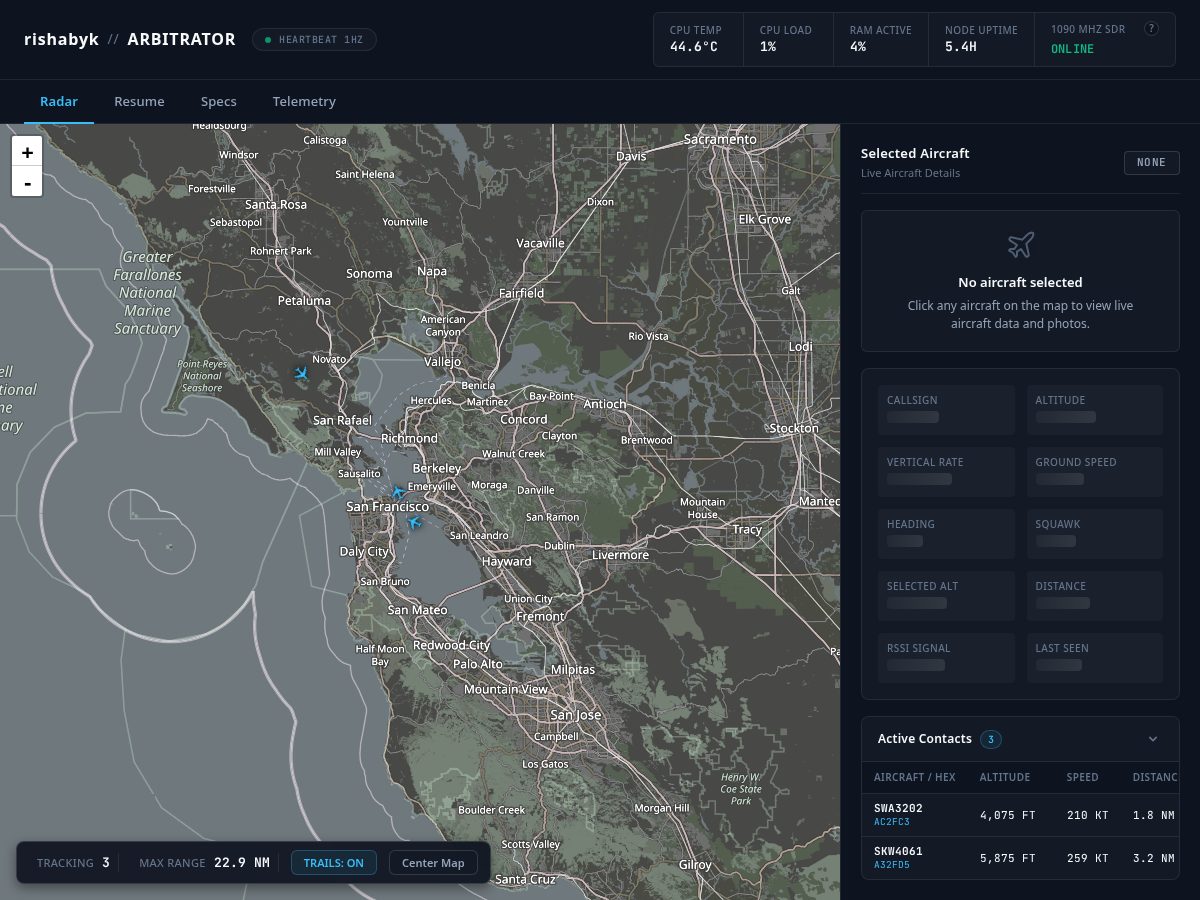The height and width of the screenshot is (900, 1200).
Task: Click the CPU Load 1% stat
Action: [788, 39]
